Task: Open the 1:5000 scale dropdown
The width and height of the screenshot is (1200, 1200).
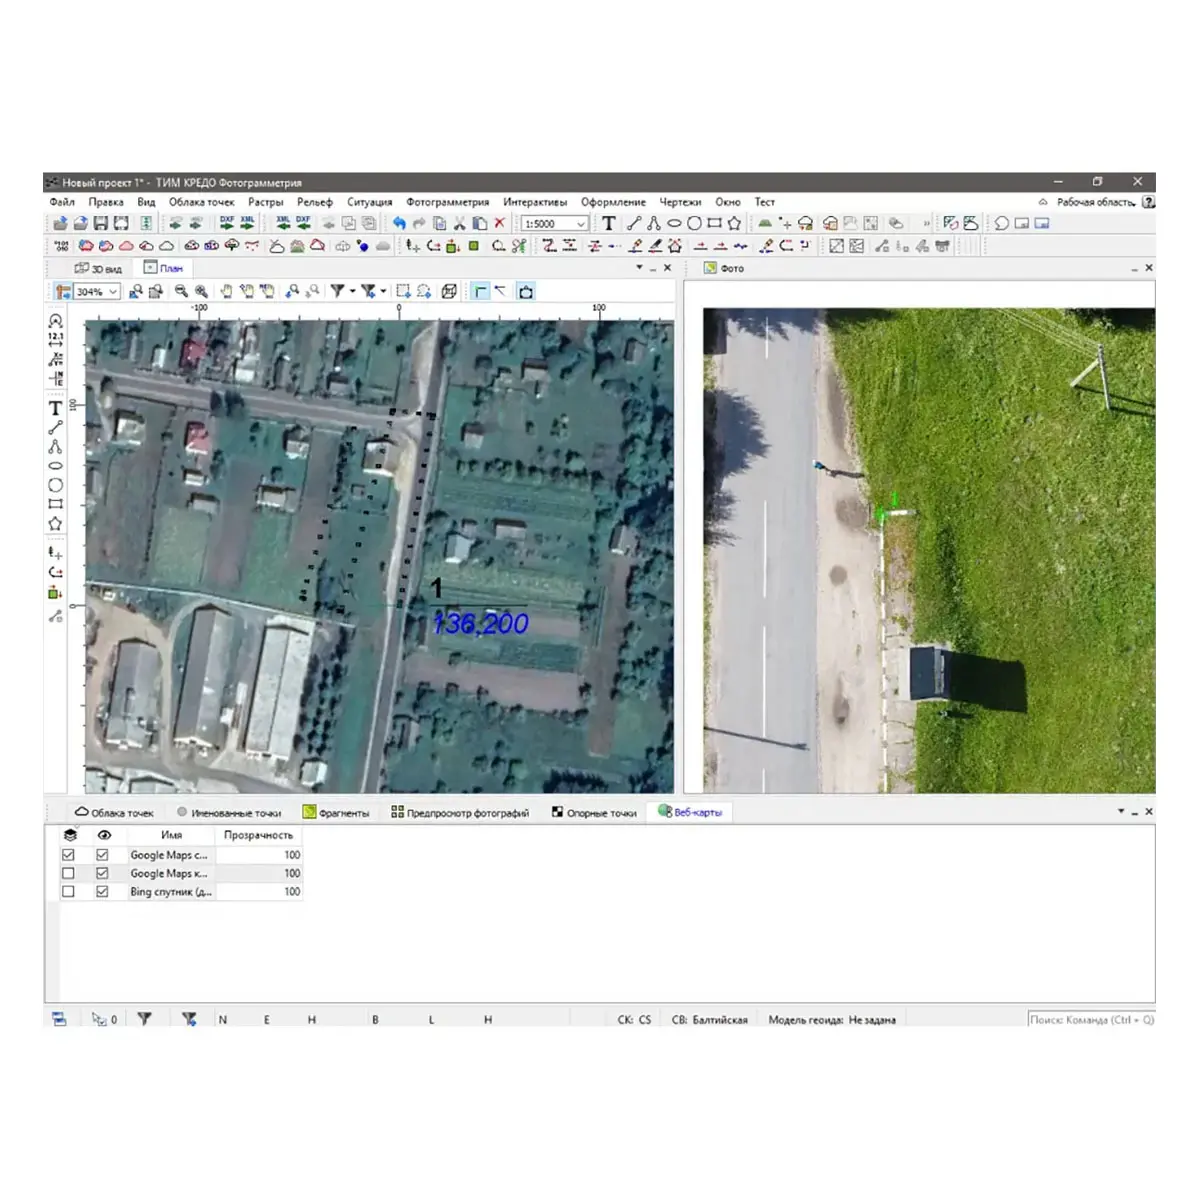Action: [580, 224]
